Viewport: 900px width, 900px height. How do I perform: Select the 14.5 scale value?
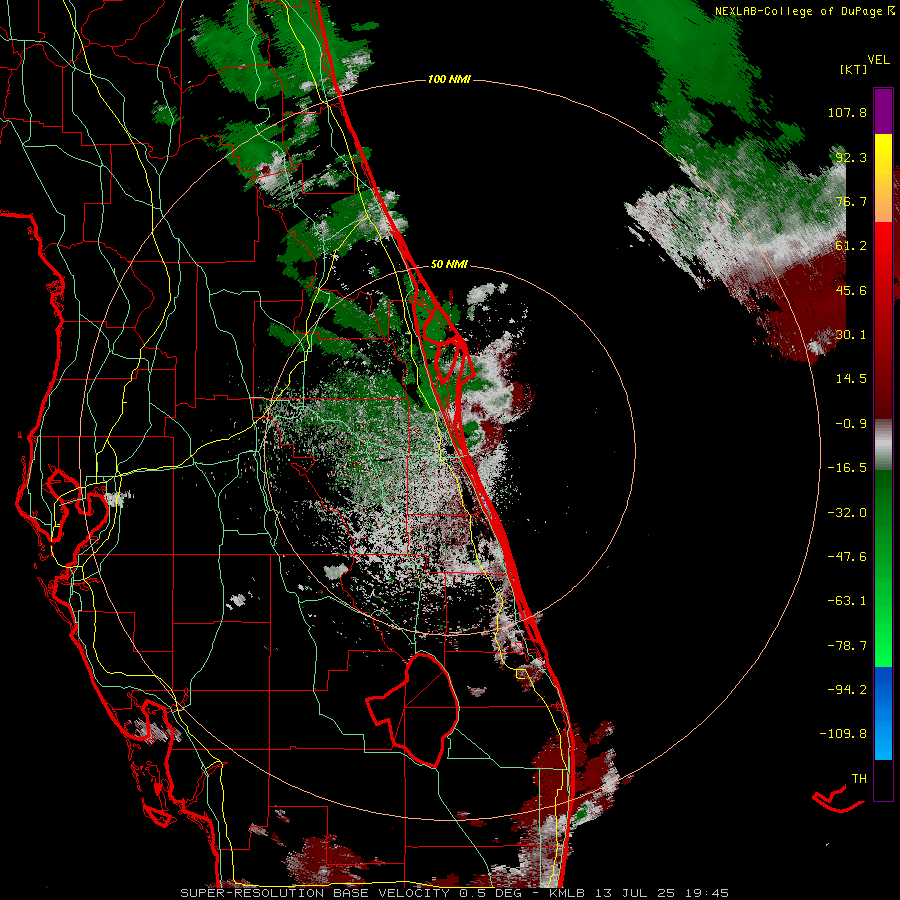[851, 379]
